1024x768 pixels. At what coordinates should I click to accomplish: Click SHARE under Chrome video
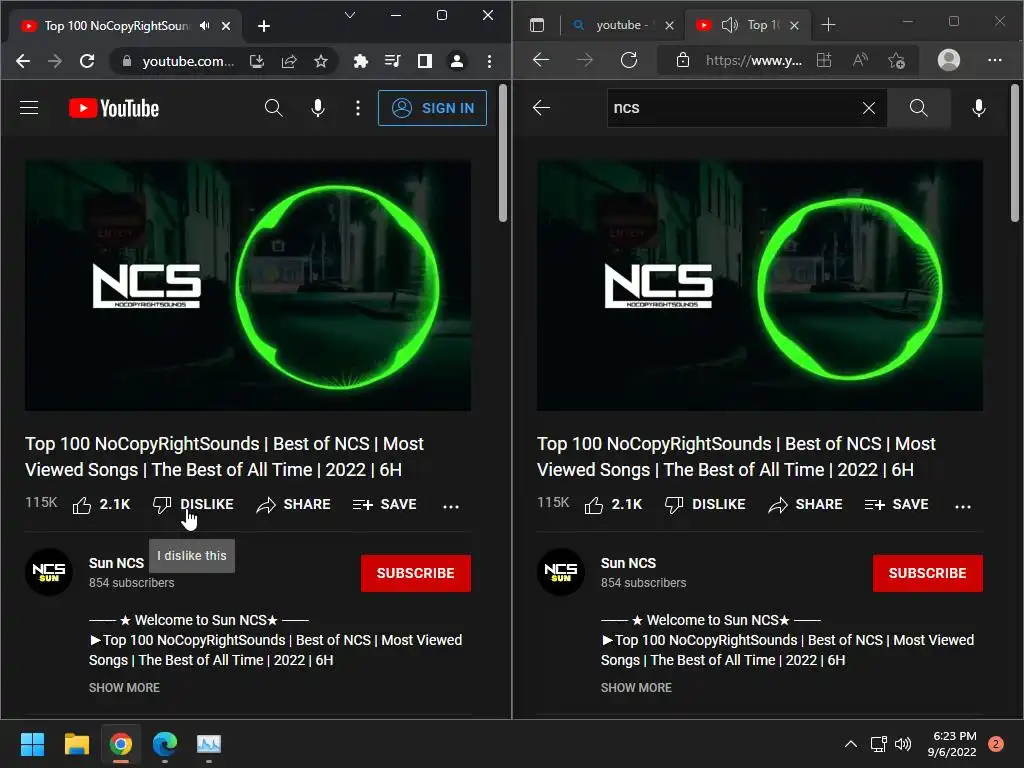(293, 505)
